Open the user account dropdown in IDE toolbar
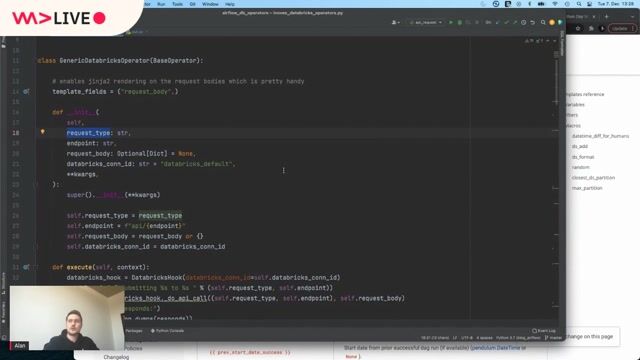The width and height of the screenshot is (640, 360). 396,22
